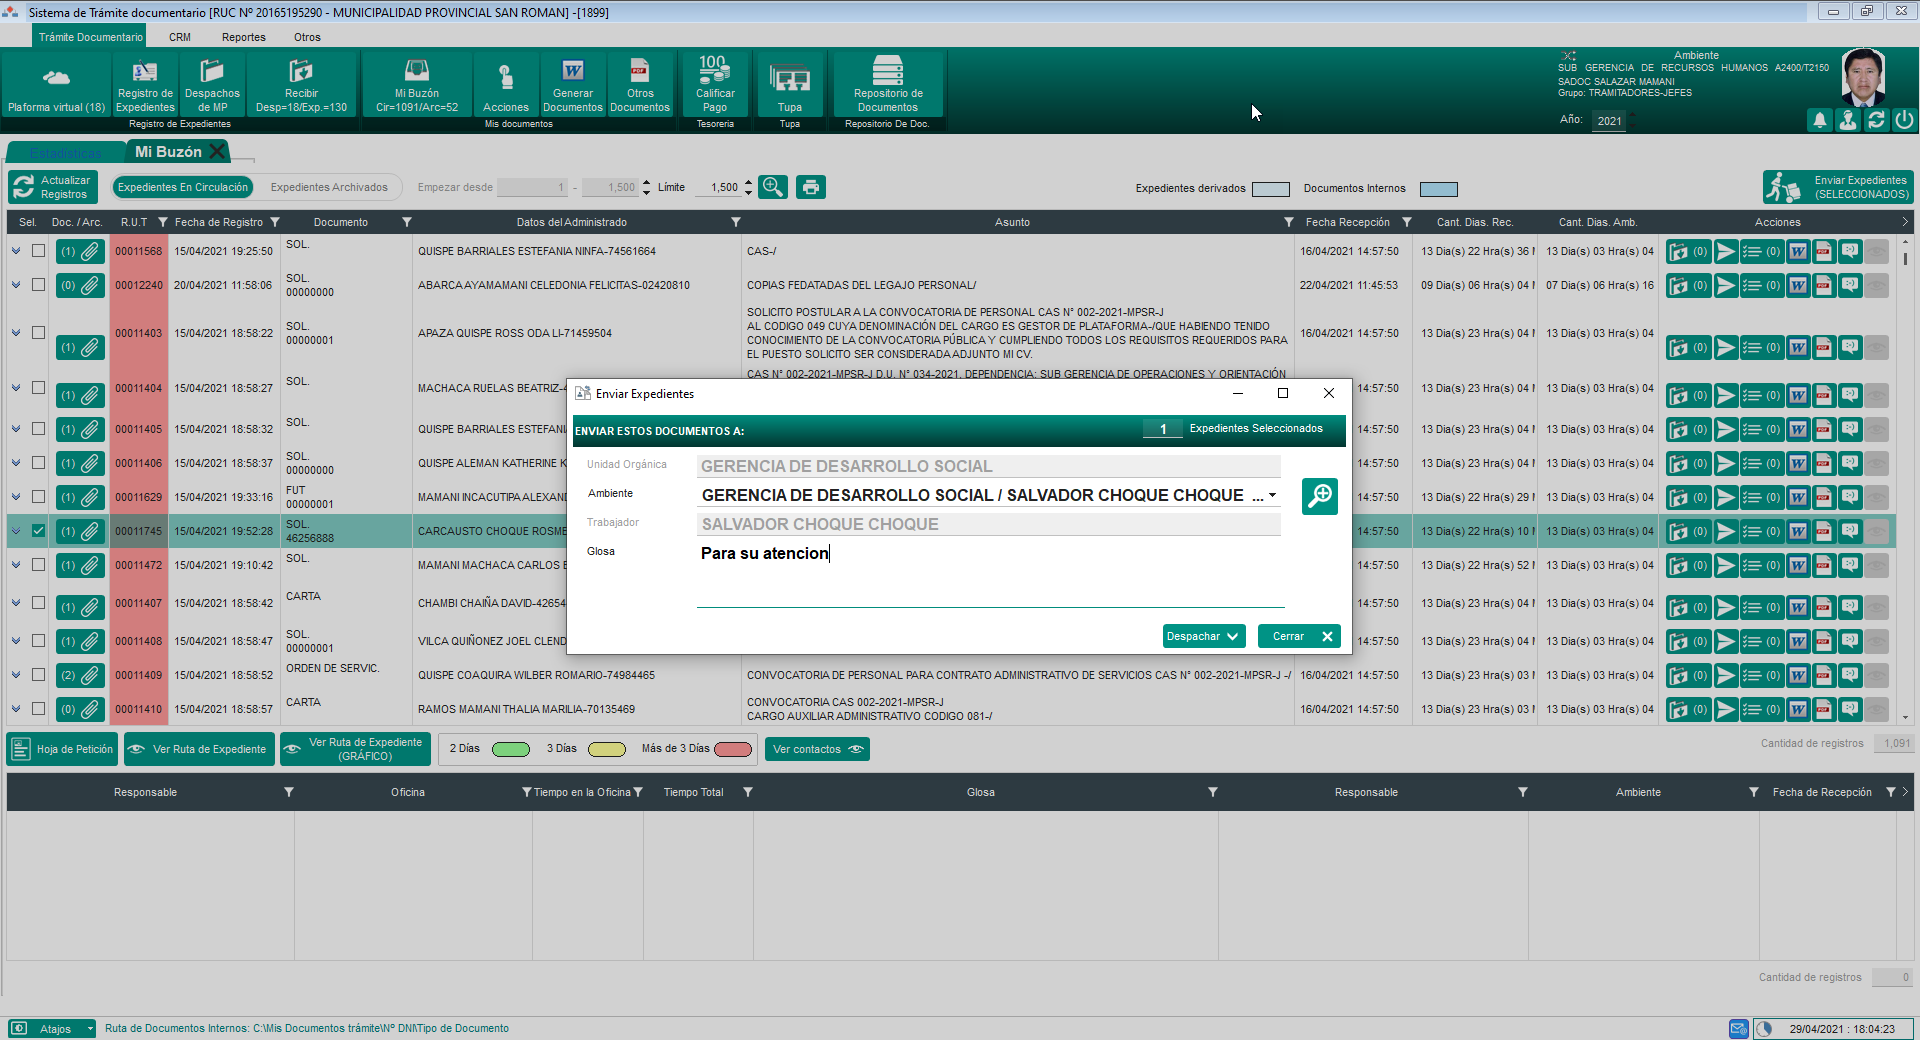Click the notification bell icon
The width and height of the screenshot is (1920, 1040).
1818,120
